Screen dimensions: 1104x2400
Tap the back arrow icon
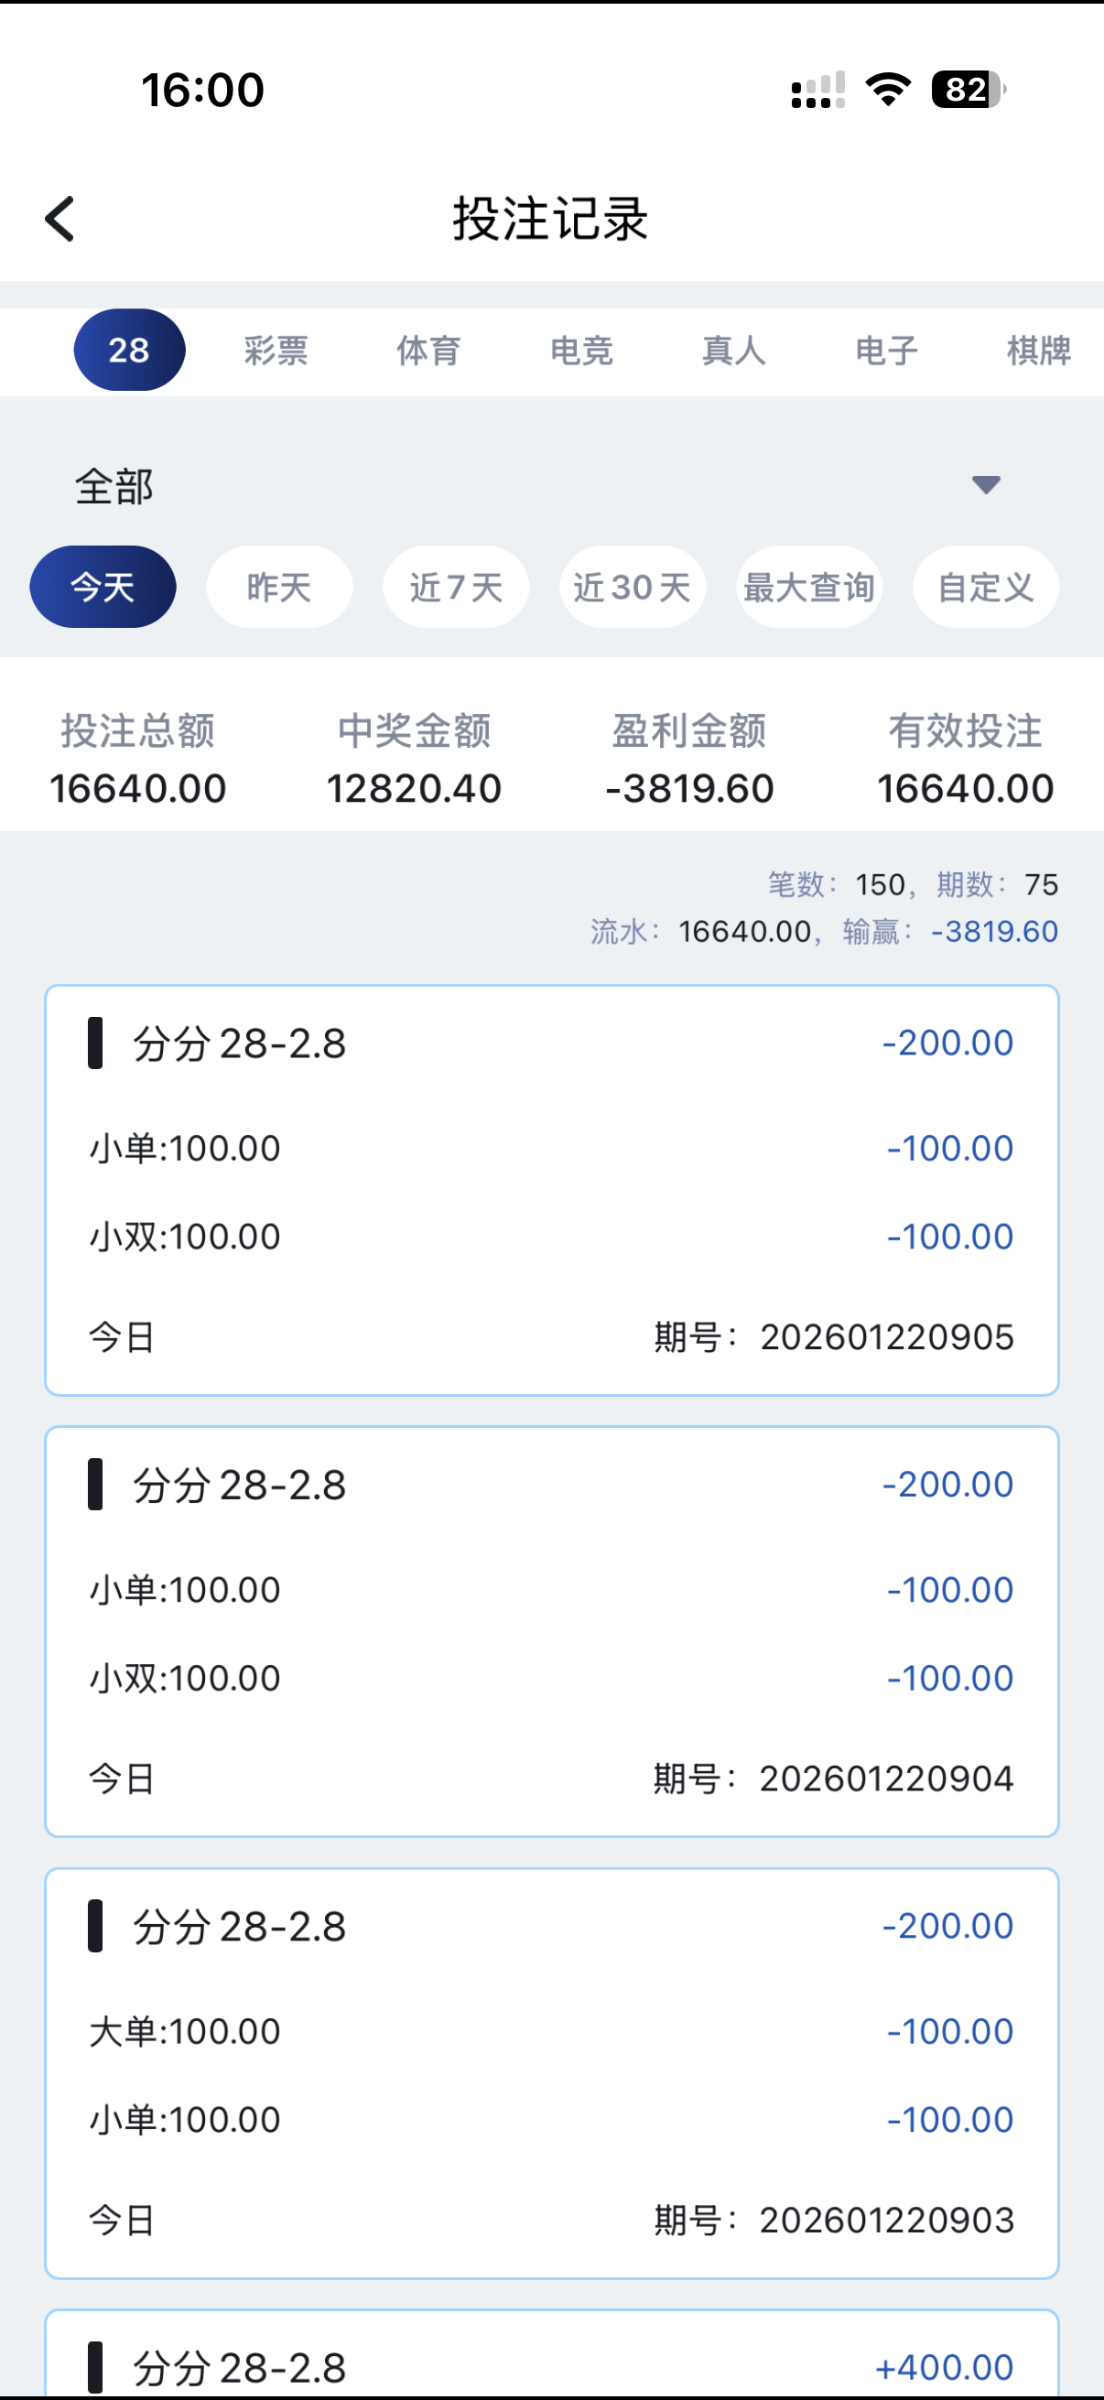click(60, 219)
